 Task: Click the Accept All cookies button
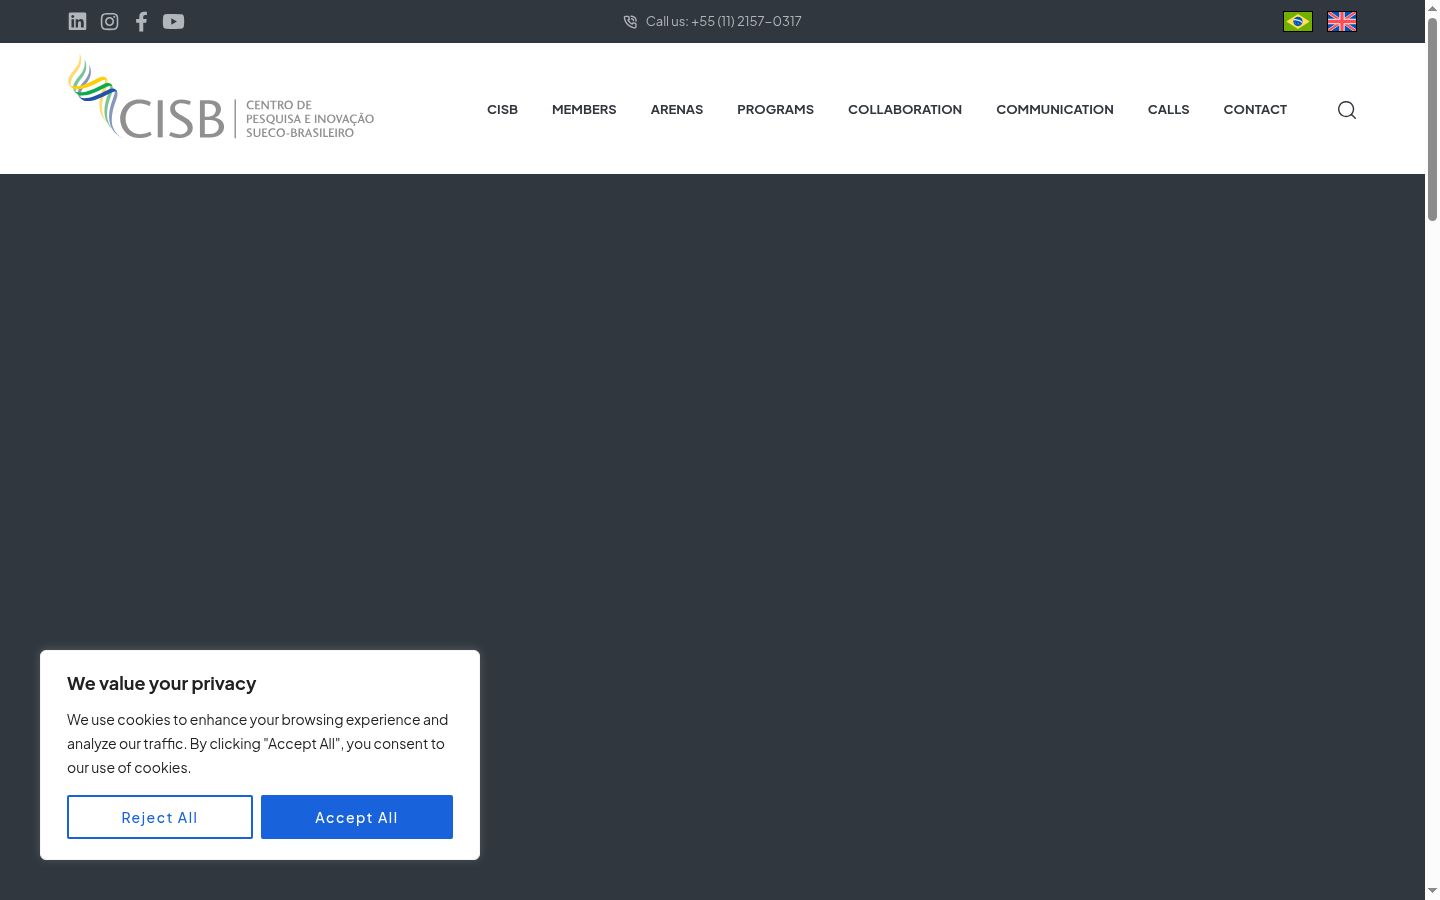tap(357, 817)
